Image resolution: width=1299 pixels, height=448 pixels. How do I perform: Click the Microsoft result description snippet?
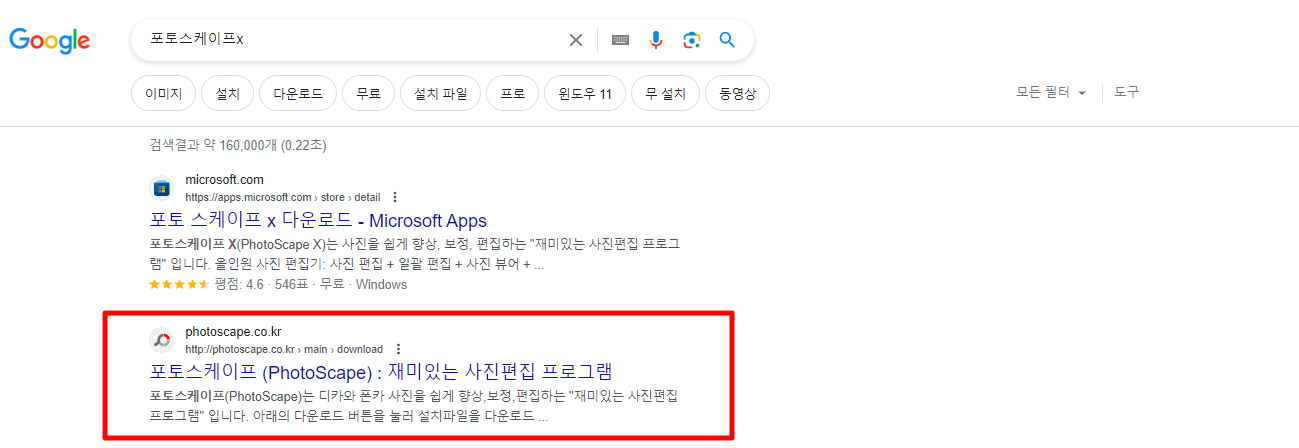coord(414,255)
